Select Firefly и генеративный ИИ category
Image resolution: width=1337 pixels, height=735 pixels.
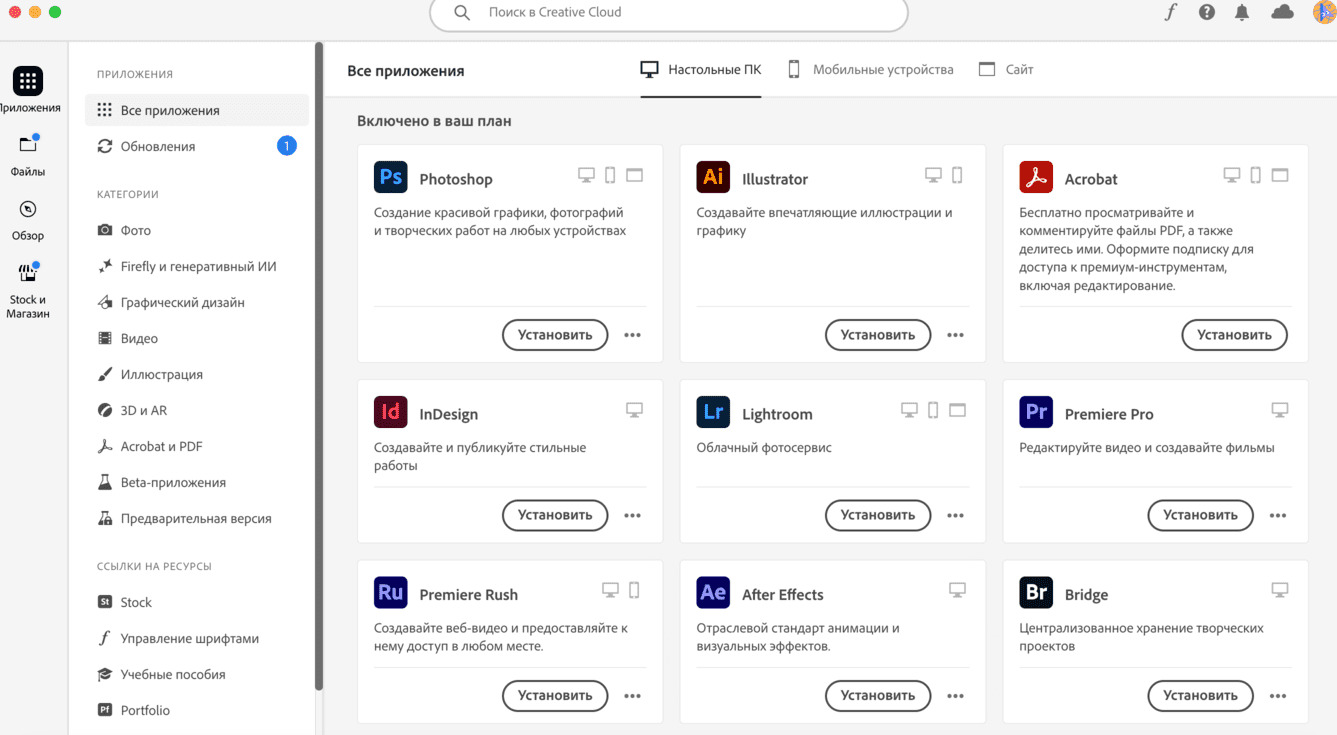(x=198, y=266)
